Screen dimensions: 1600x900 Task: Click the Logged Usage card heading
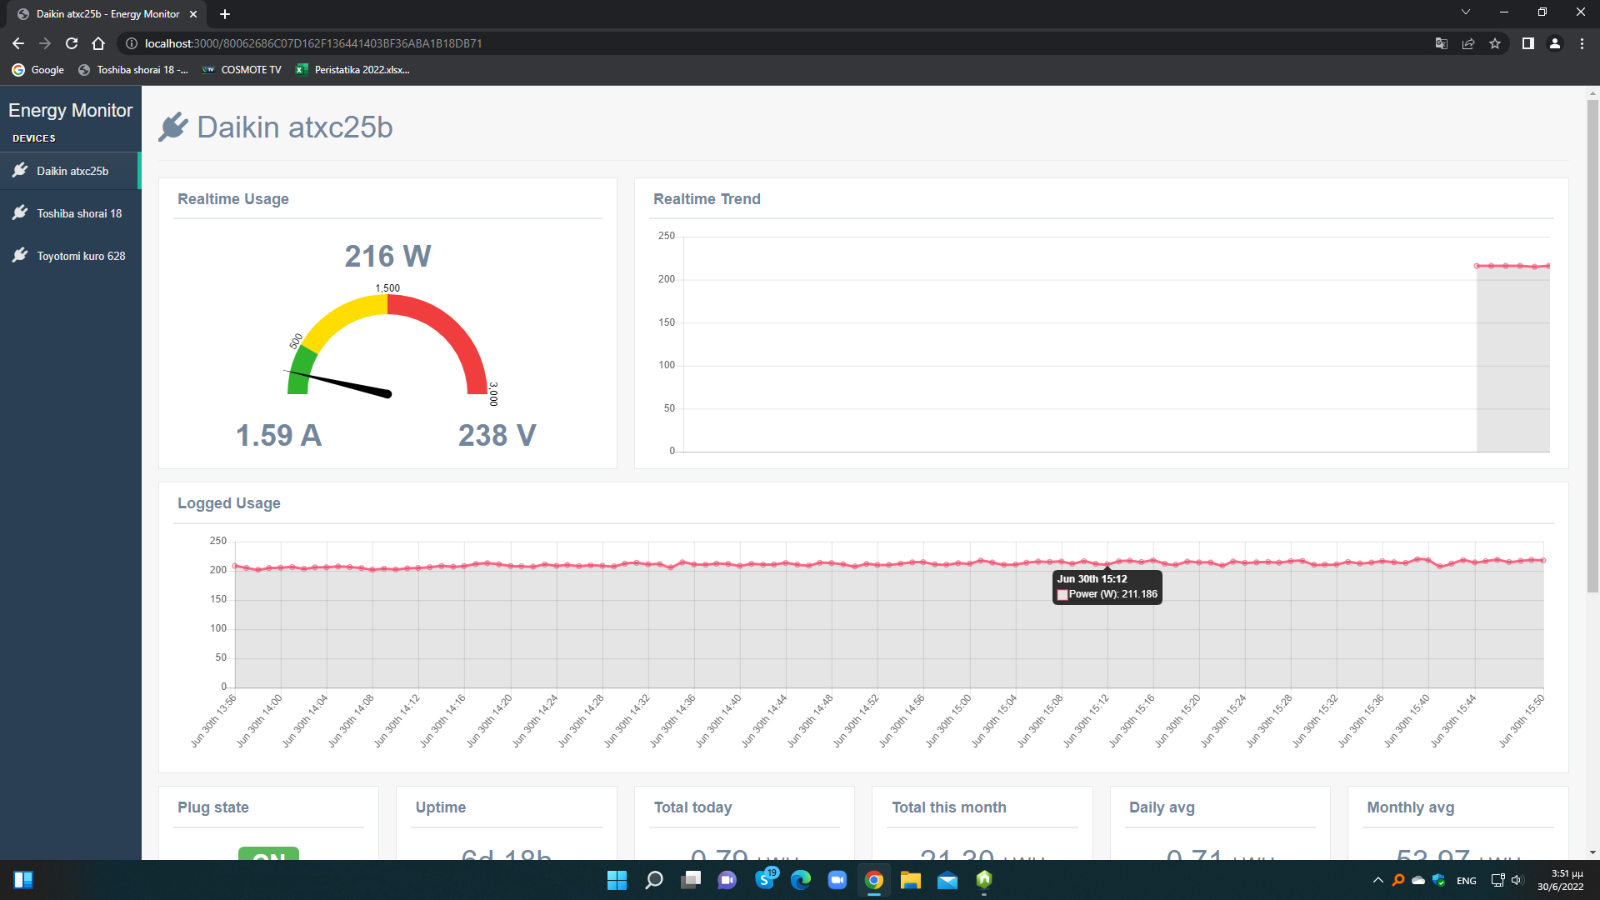coord(229,503)
